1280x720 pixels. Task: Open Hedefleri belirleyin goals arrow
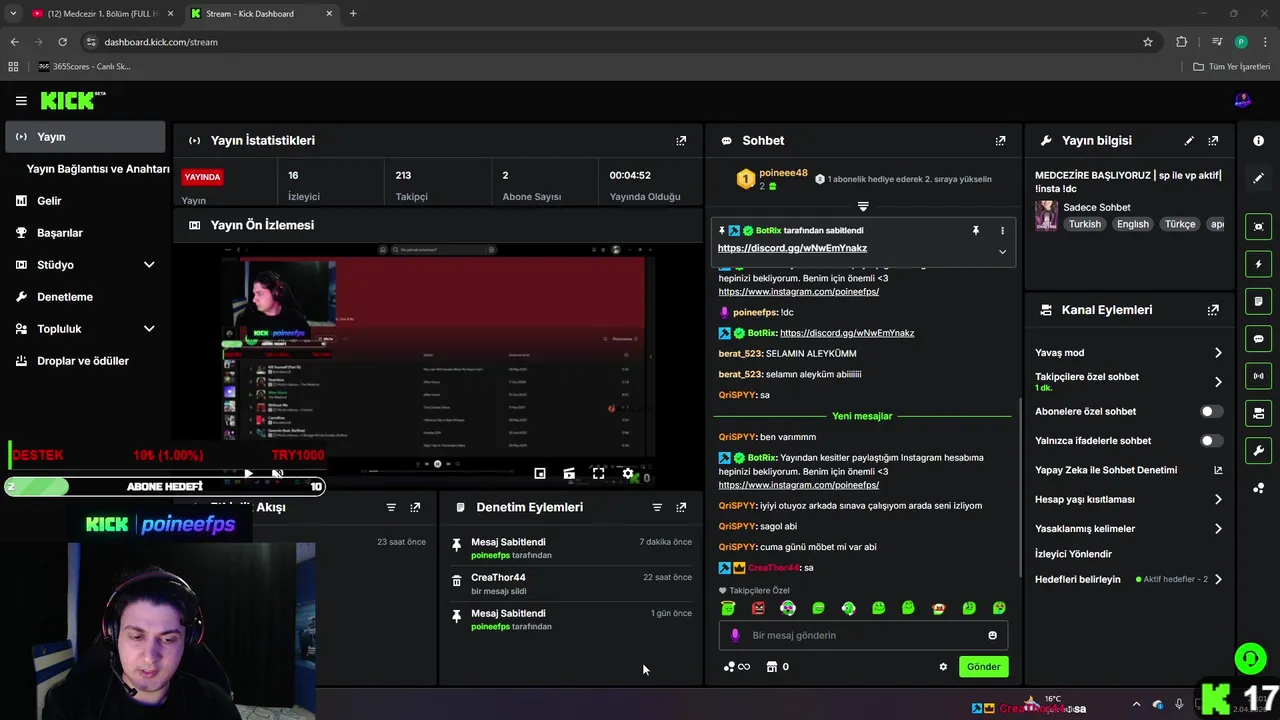pos(1218,579)
